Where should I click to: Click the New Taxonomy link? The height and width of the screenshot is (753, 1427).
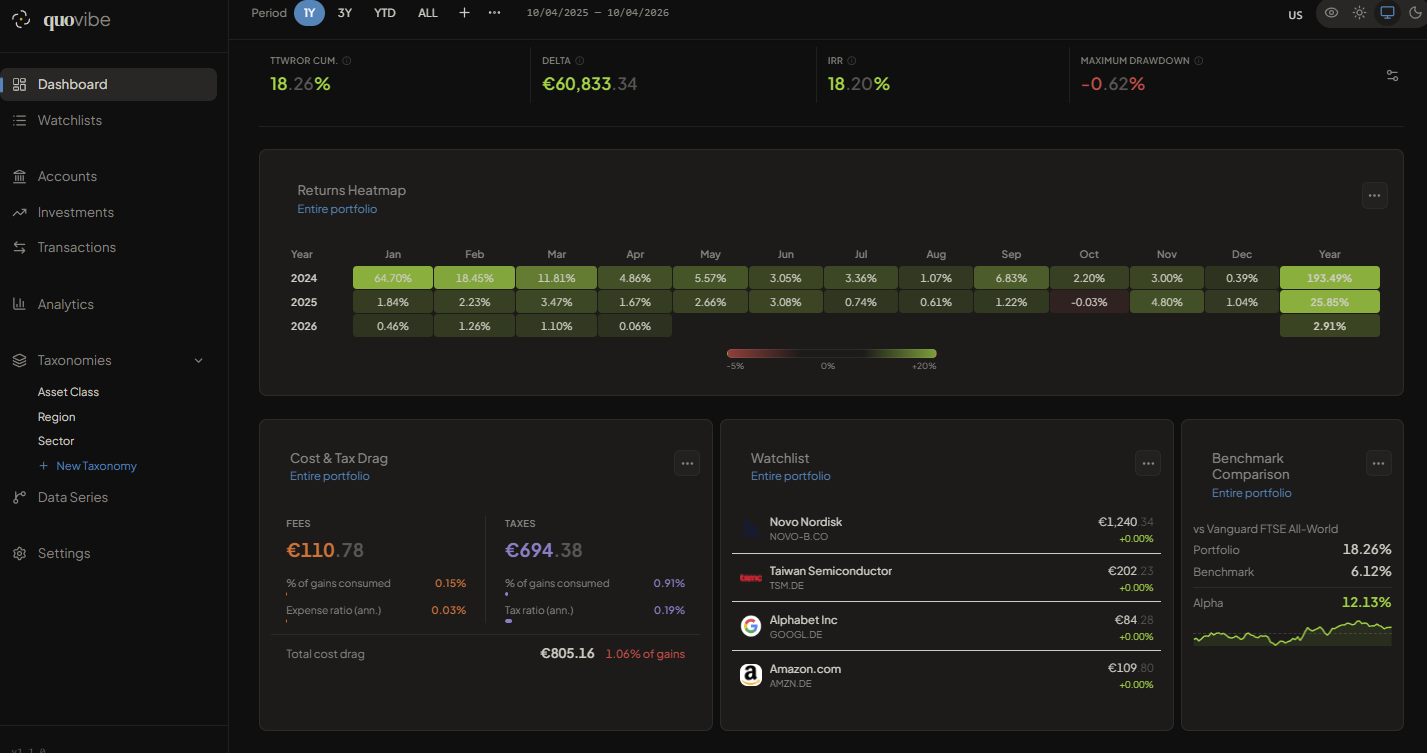96,466
